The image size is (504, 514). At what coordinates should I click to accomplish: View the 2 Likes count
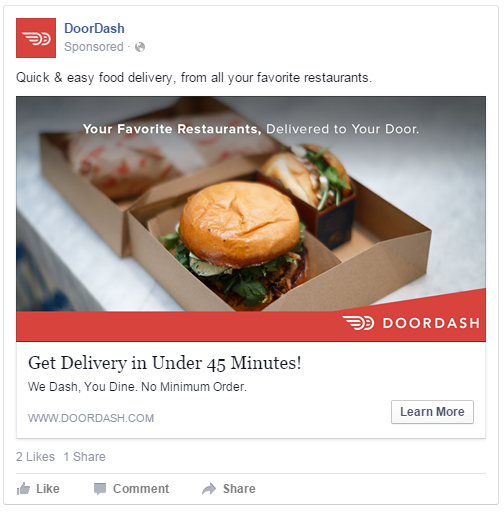[35, 457]
